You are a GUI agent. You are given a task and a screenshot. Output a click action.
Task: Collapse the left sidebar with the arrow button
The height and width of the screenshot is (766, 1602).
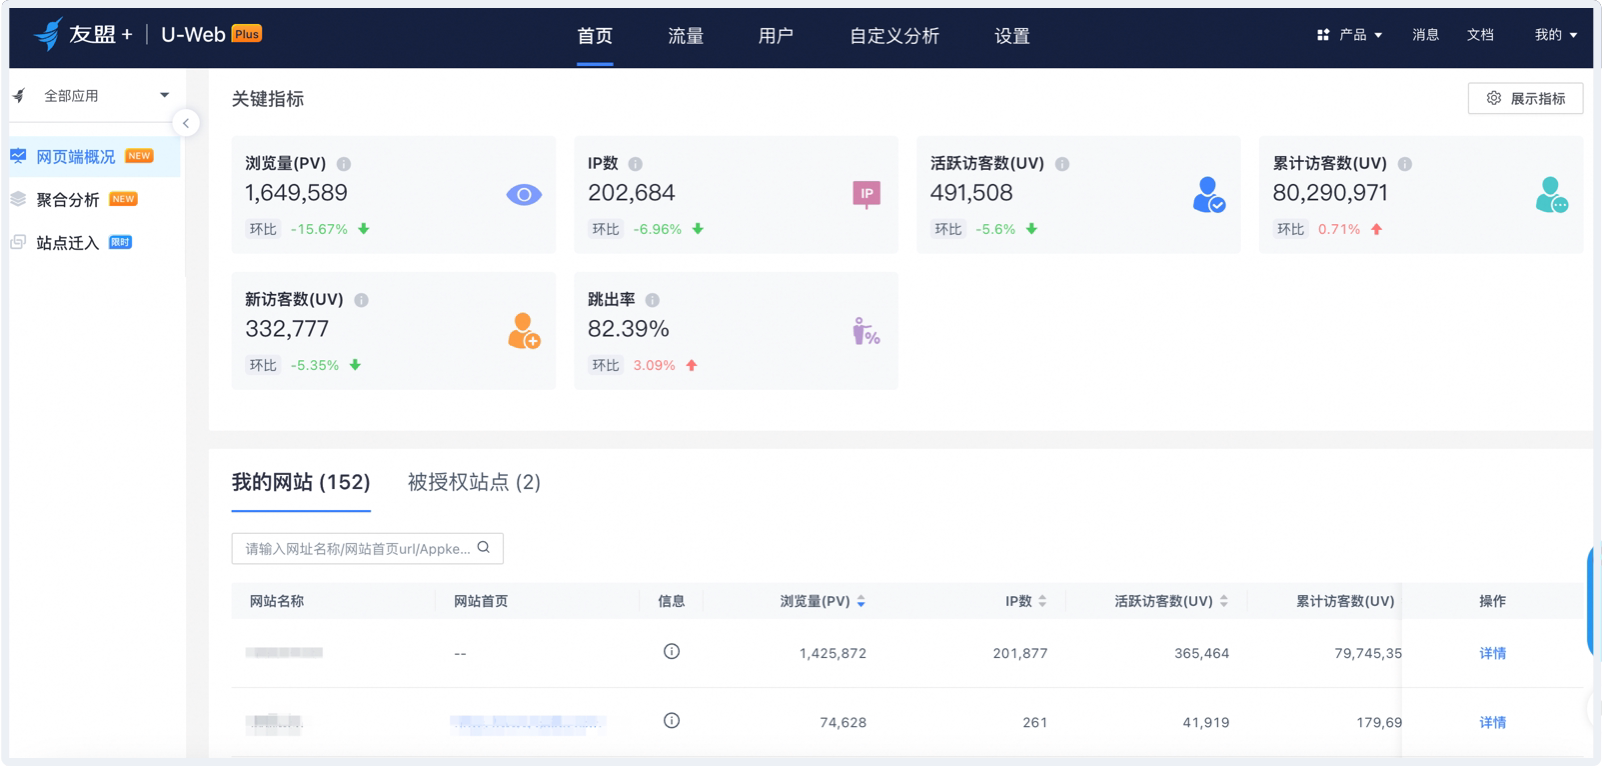pos(185,123)
